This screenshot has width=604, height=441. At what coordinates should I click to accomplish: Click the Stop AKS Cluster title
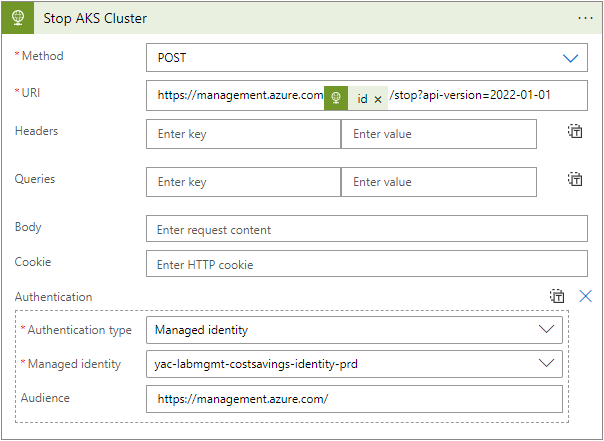coord(95,18)
